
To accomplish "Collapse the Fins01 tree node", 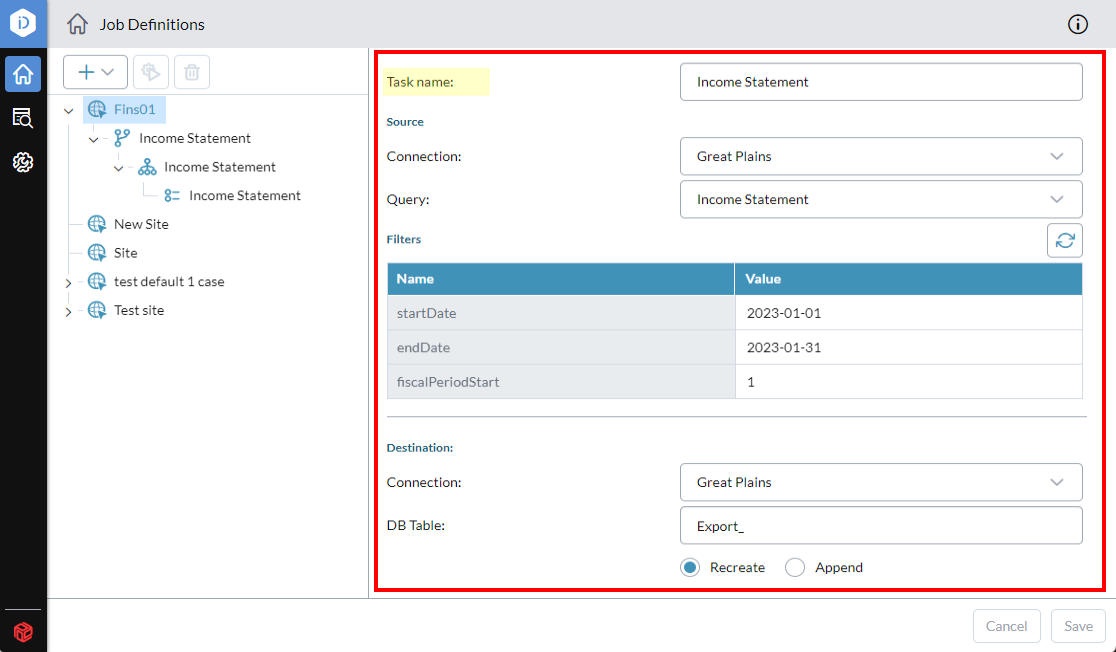I will coord(69,110).
